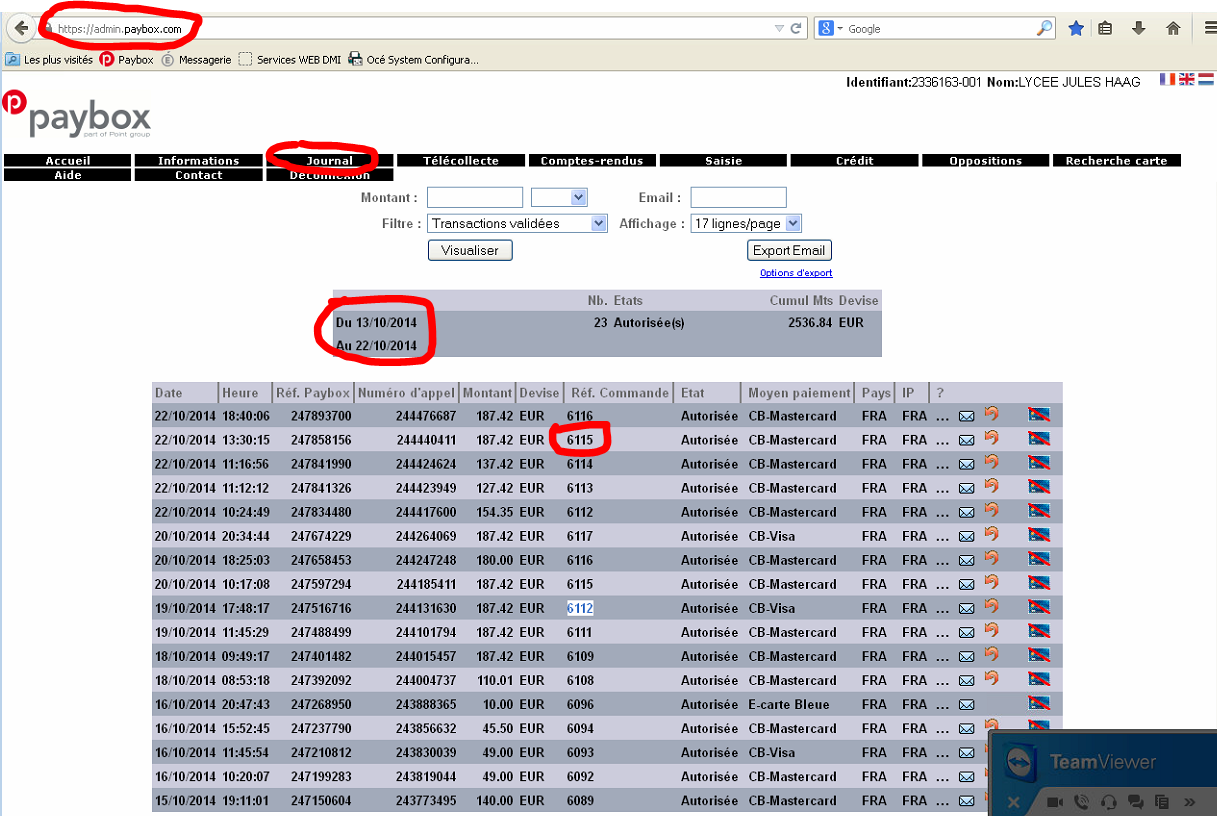The height and width of the screenshot is (816, 1217).
Task: Open the currency dropdown next to Montant
Action: (x=559, y=197)
